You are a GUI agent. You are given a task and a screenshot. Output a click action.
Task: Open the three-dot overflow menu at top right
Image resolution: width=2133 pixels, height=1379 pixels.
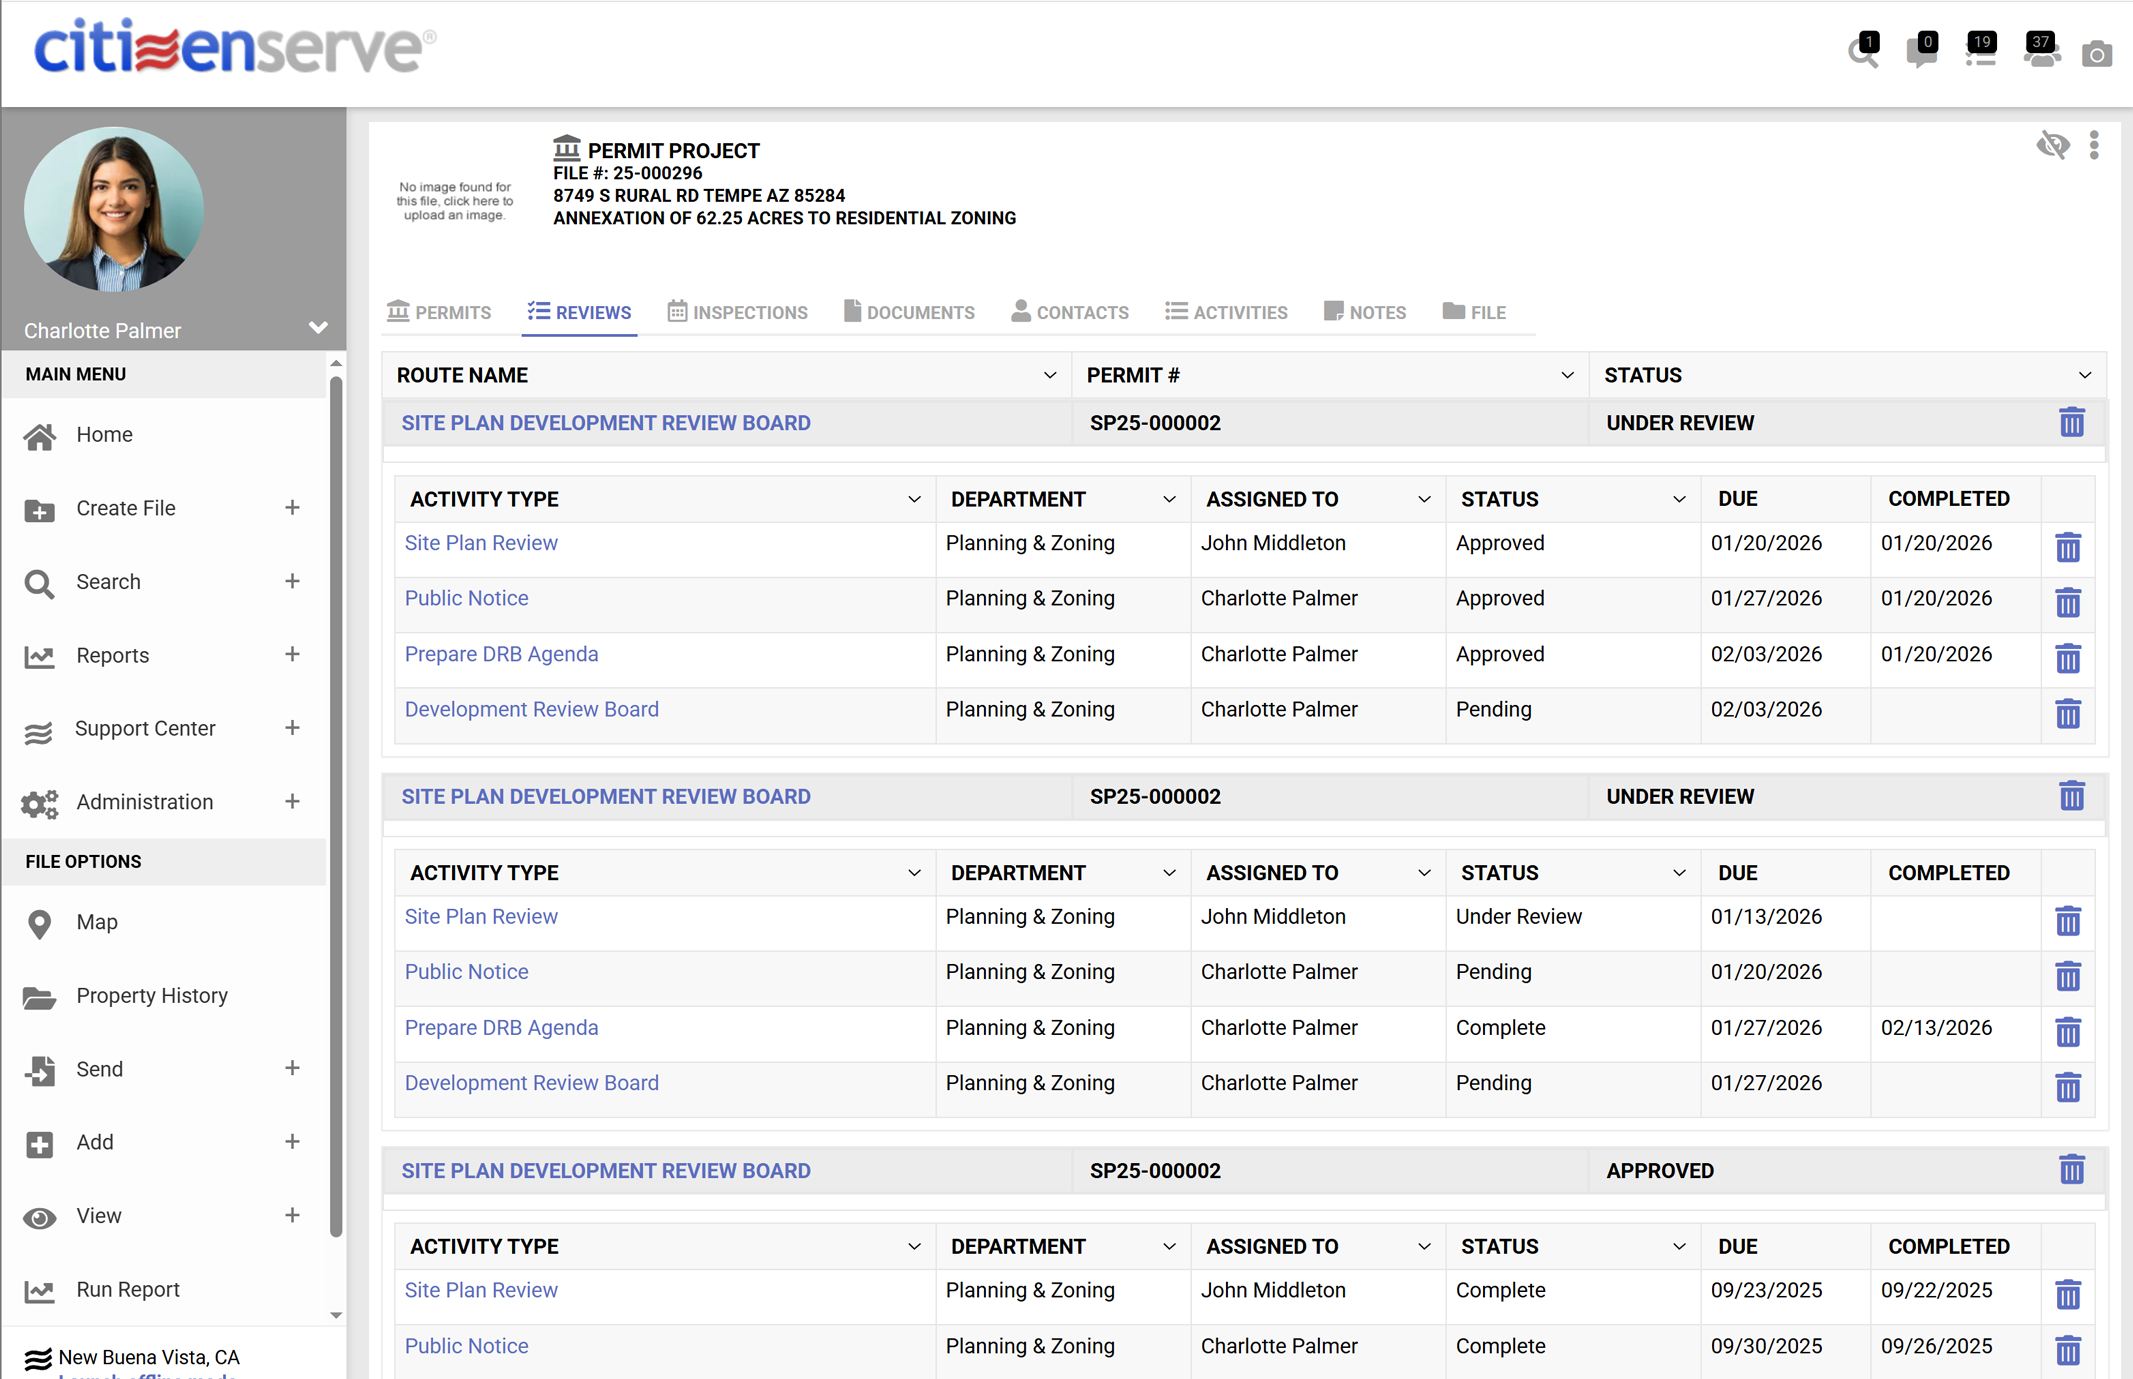coord(2095,145)
